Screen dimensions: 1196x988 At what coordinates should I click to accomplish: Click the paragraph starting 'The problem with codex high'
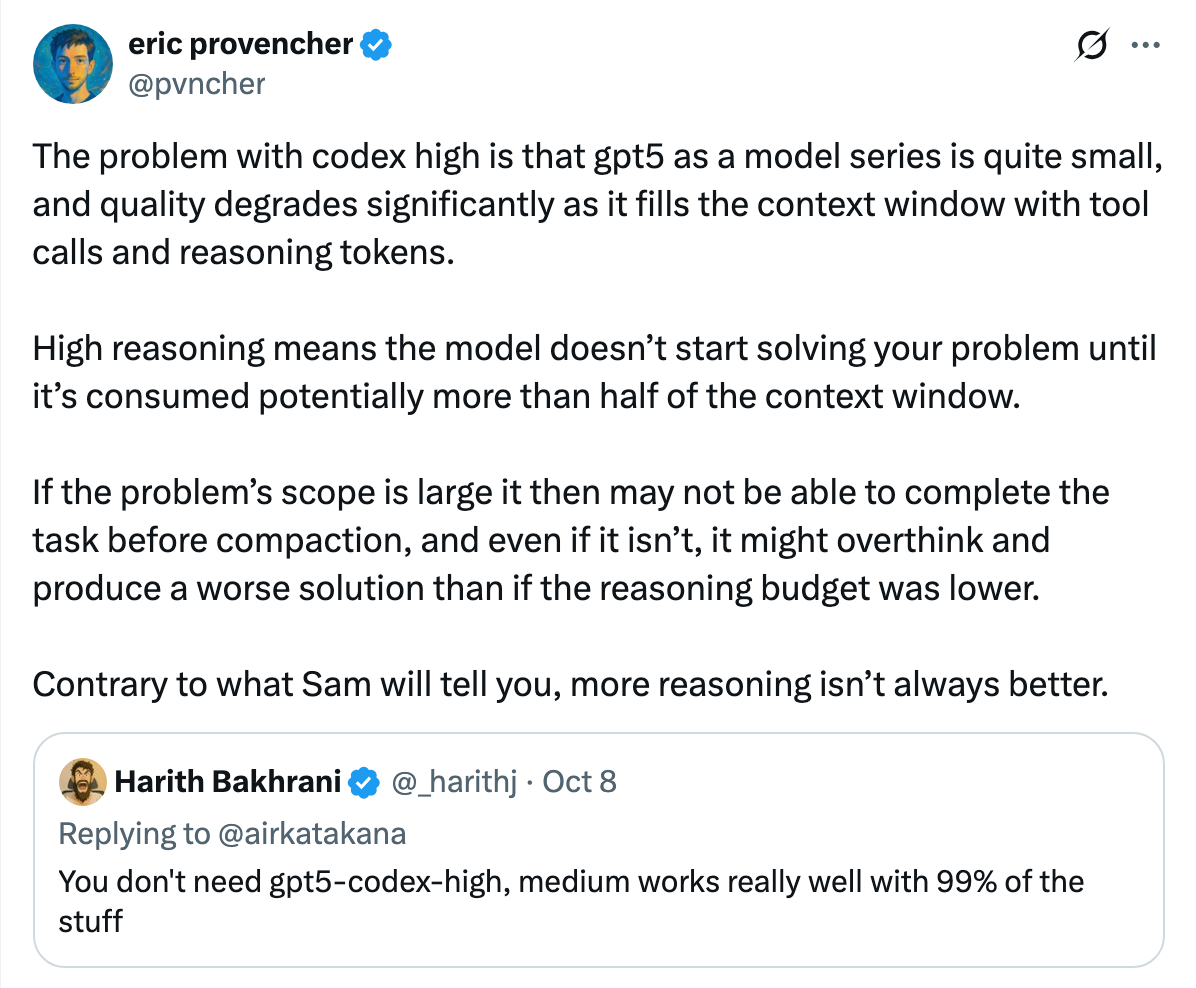tap(590, 205)
